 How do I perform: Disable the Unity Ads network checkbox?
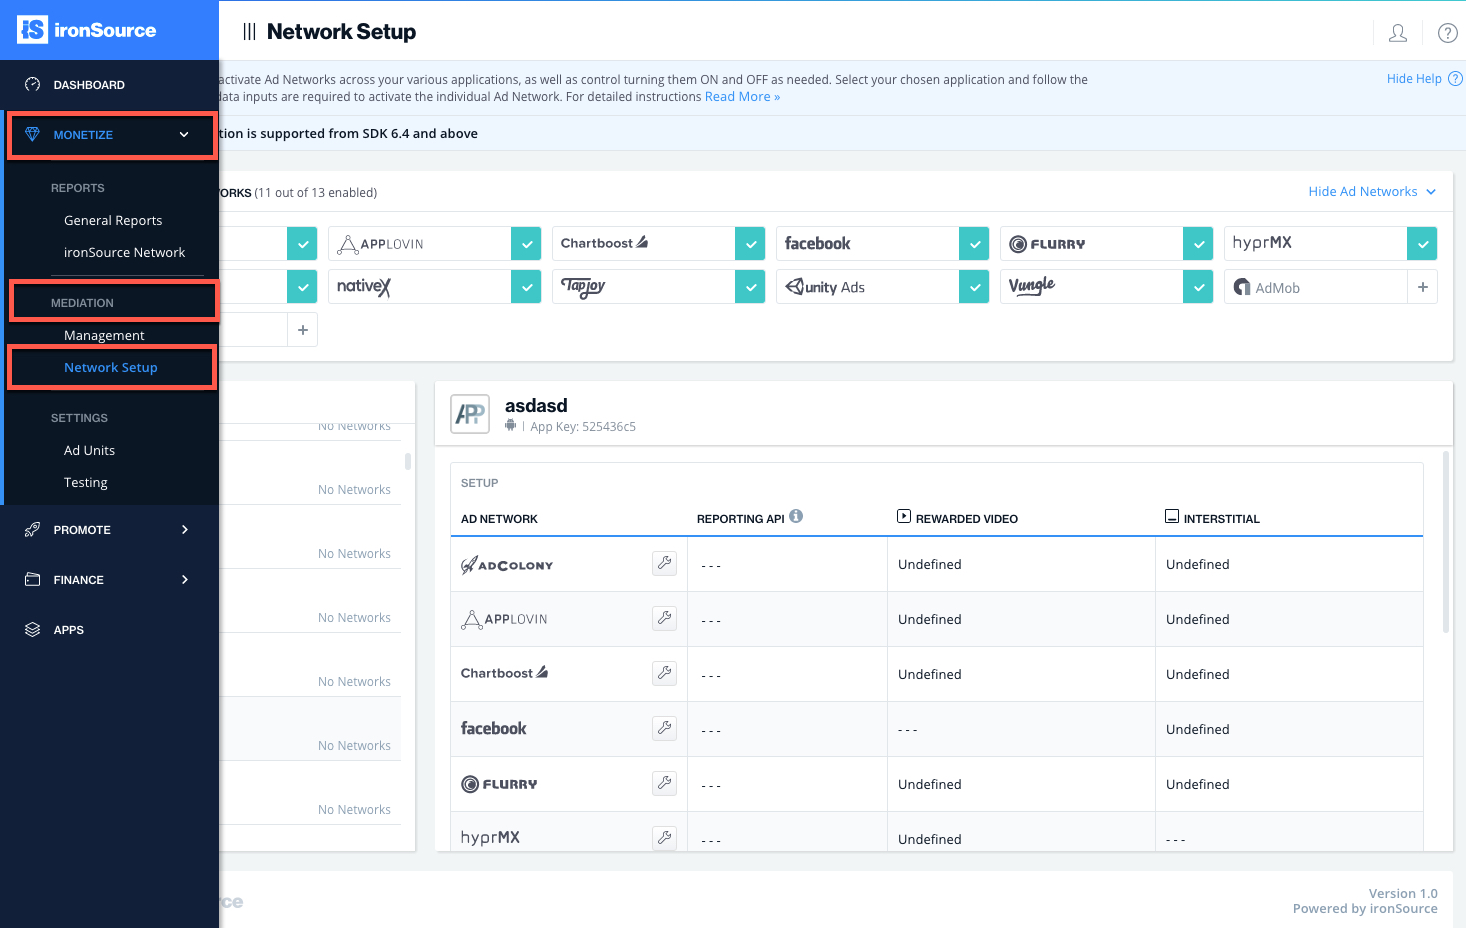click(x=974, y=286)
